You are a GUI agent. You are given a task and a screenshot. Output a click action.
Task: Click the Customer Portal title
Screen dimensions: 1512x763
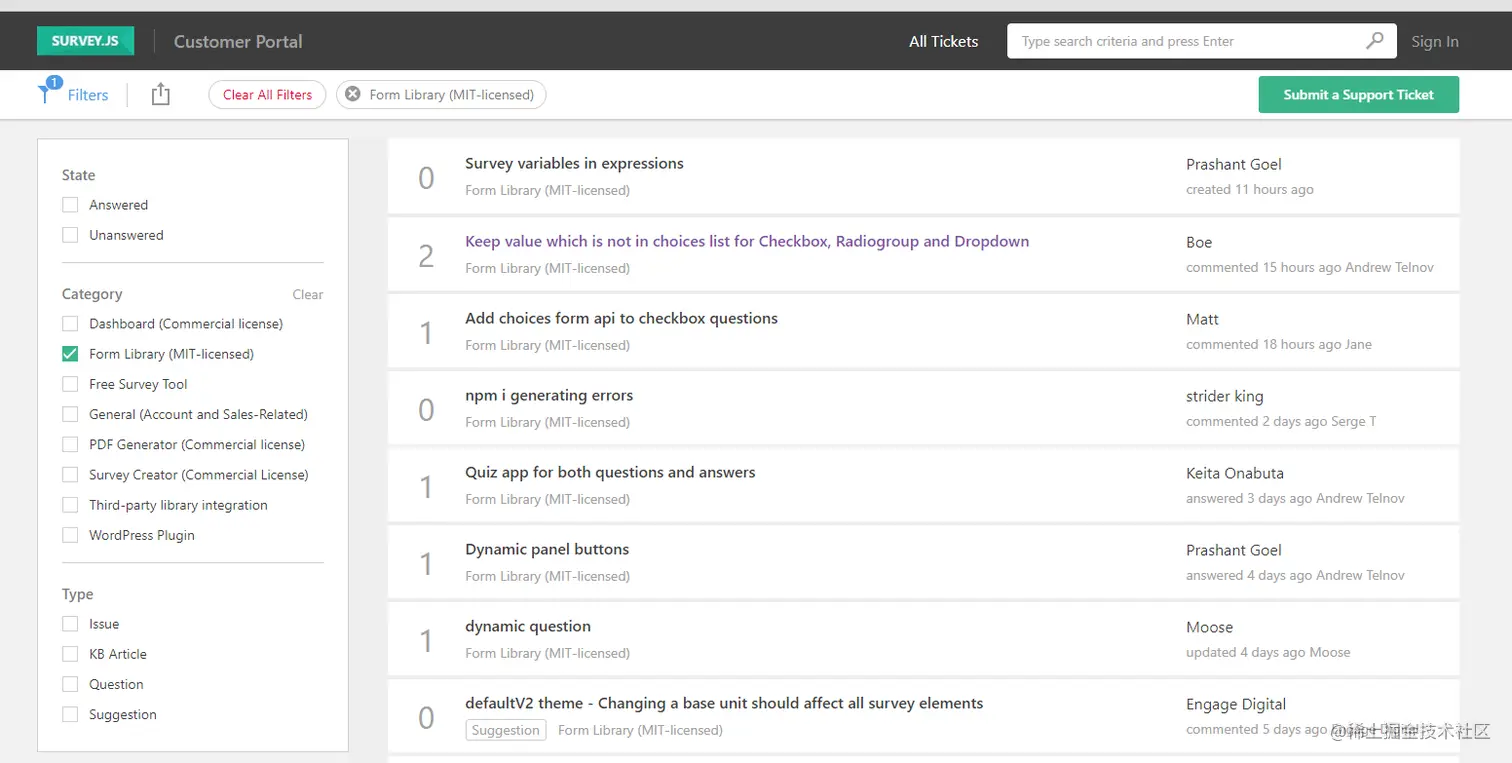point(238,41)
